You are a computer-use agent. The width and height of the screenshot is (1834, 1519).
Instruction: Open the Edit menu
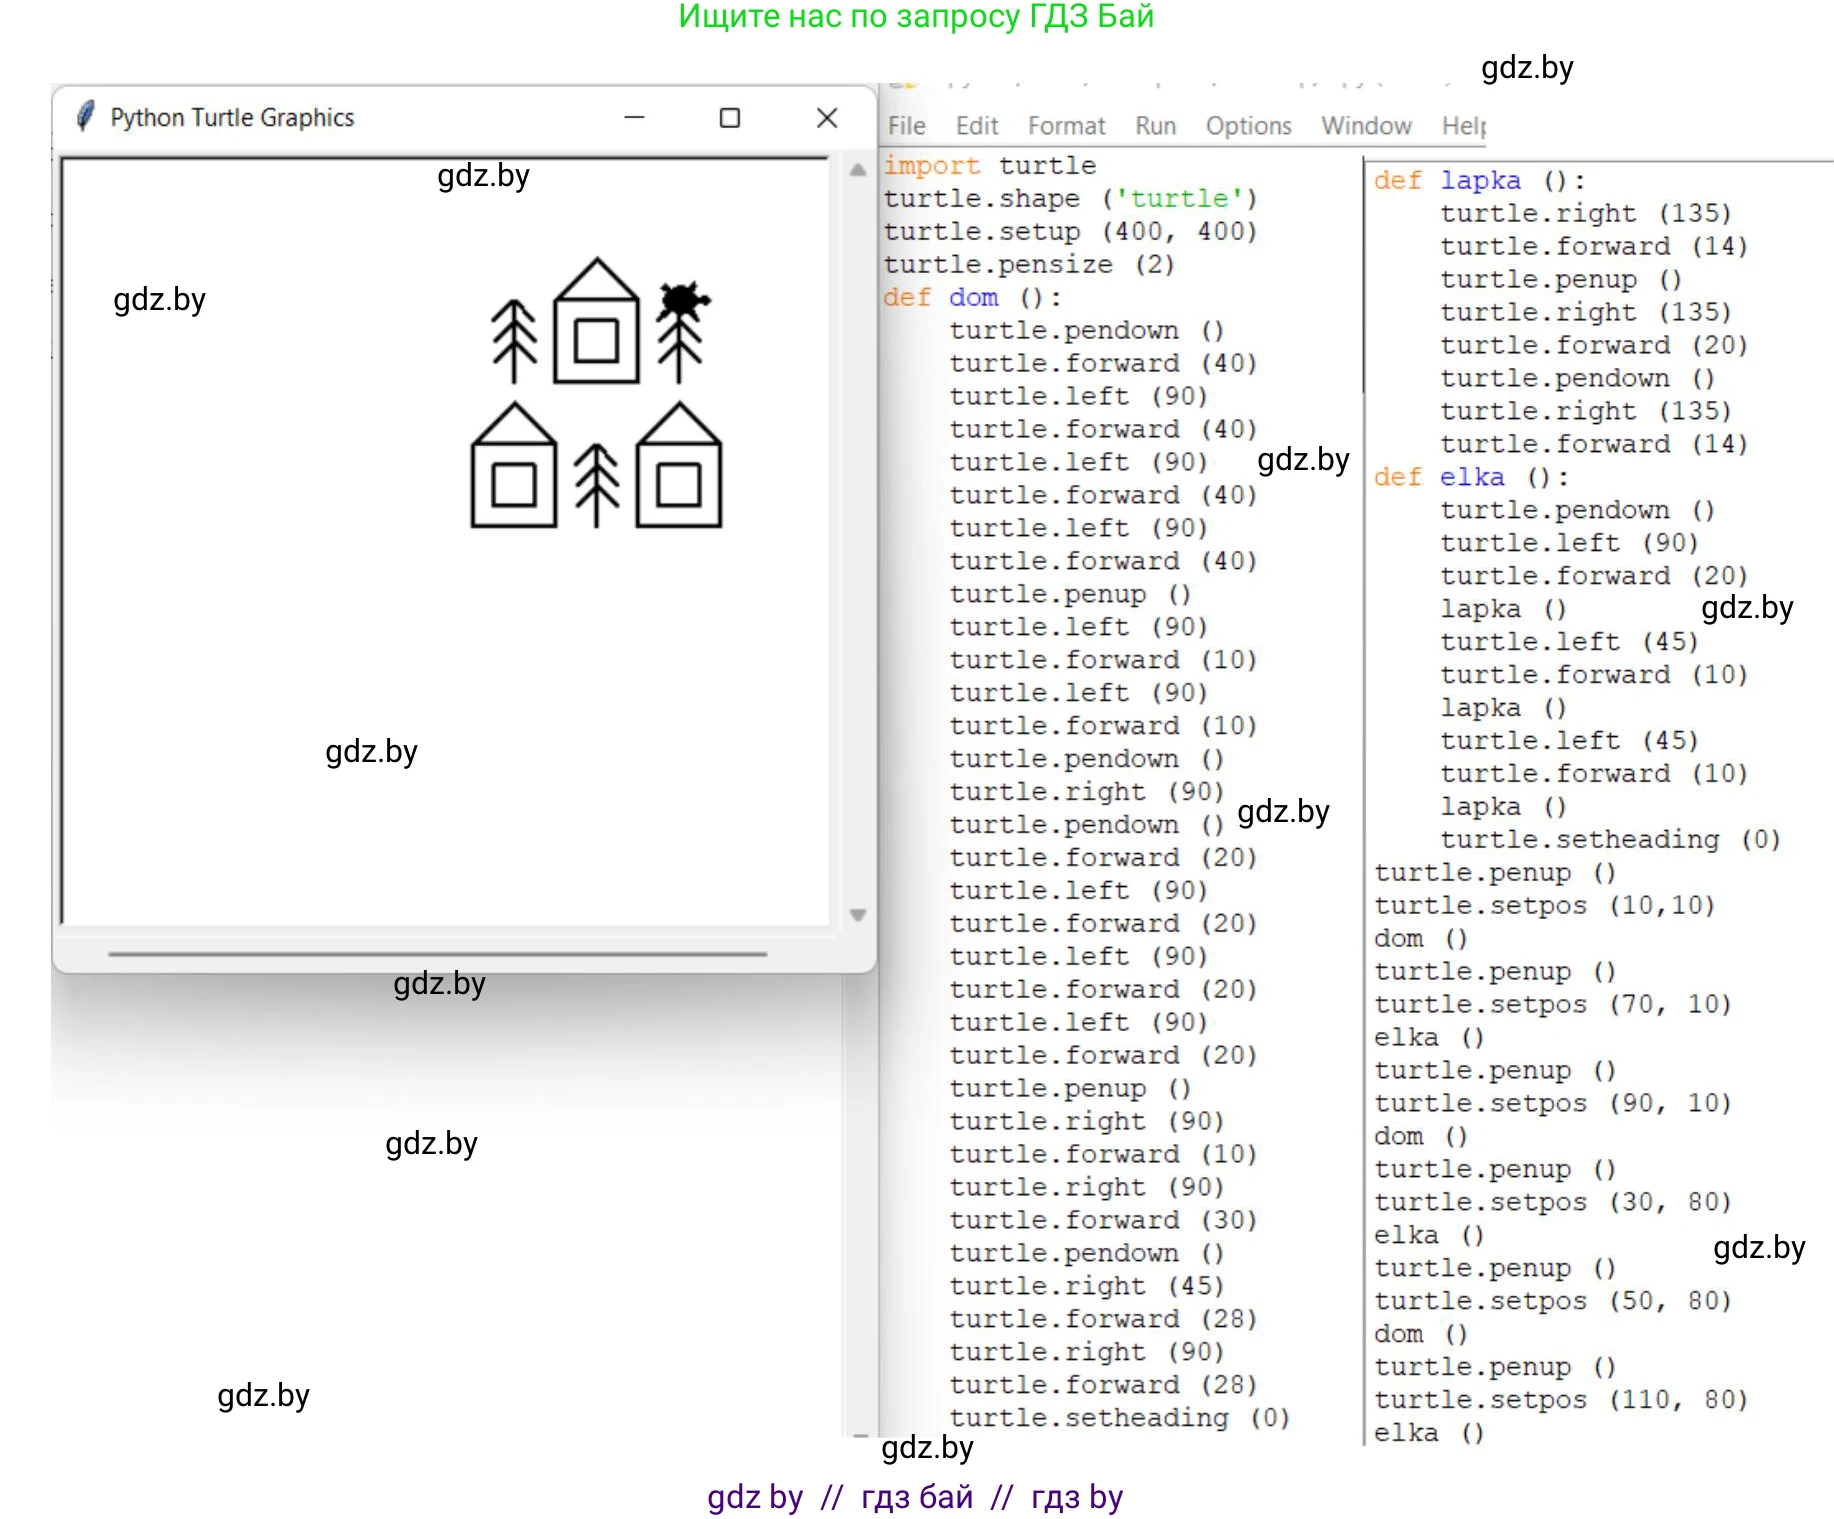976,126
